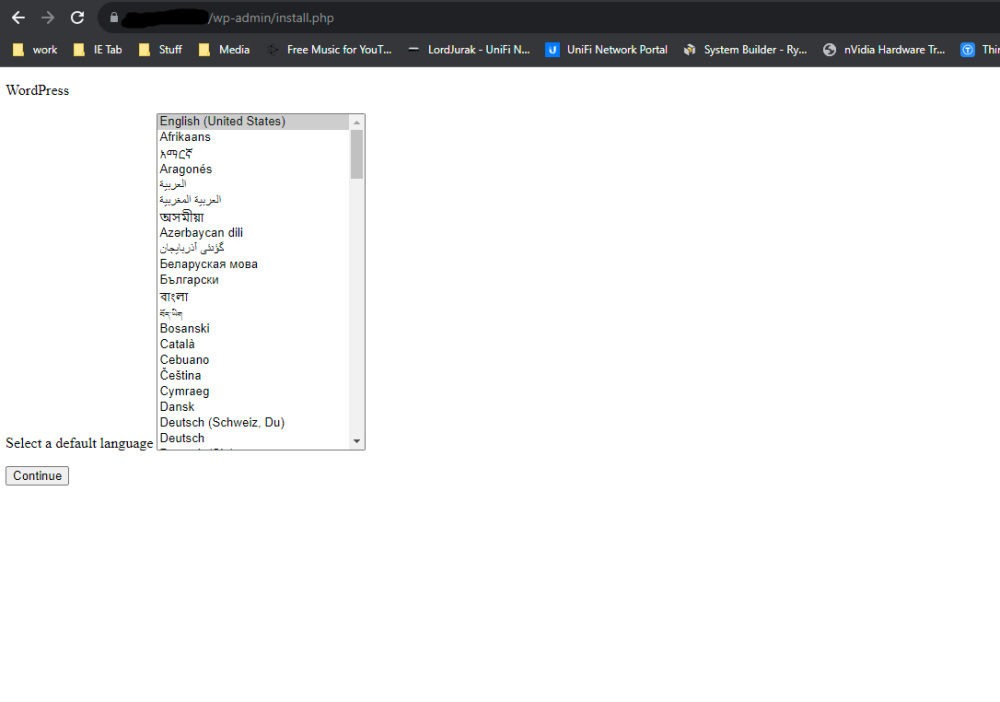Select Български language option
The width and height of the screenshot is (1000, 702).
coord(253,280)
